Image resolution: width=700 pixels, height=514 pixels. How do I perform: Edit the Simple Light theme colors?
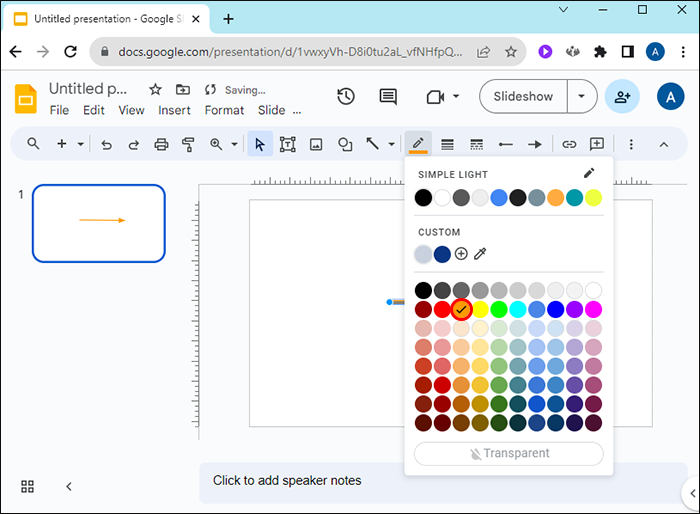click(590, 174)
